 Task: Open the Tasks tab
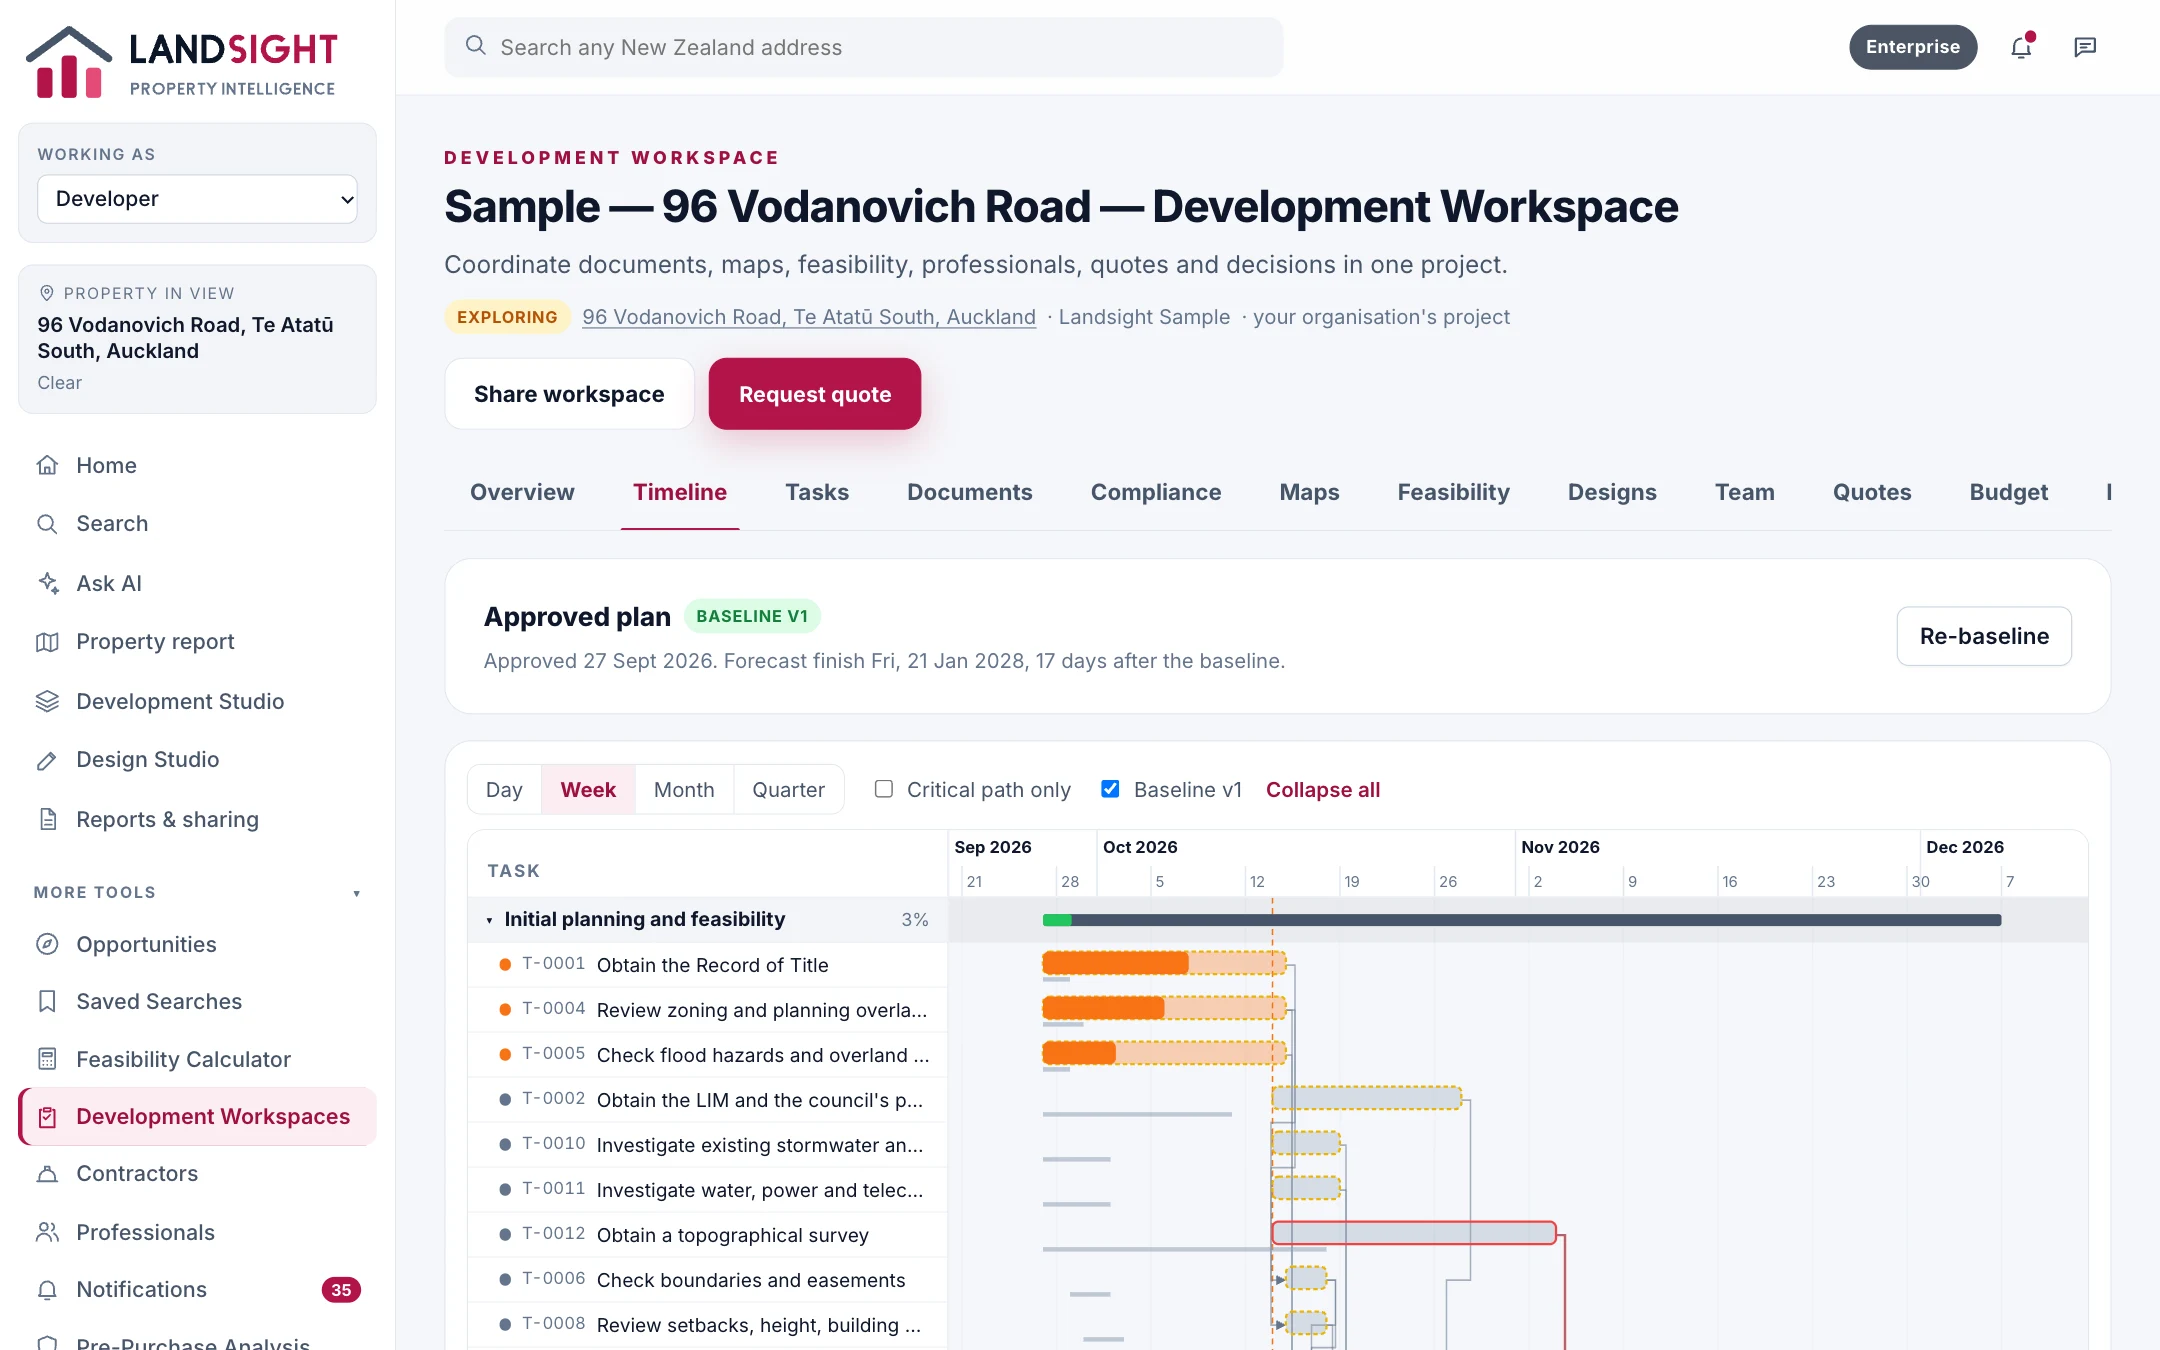click(x=817, y=492)
